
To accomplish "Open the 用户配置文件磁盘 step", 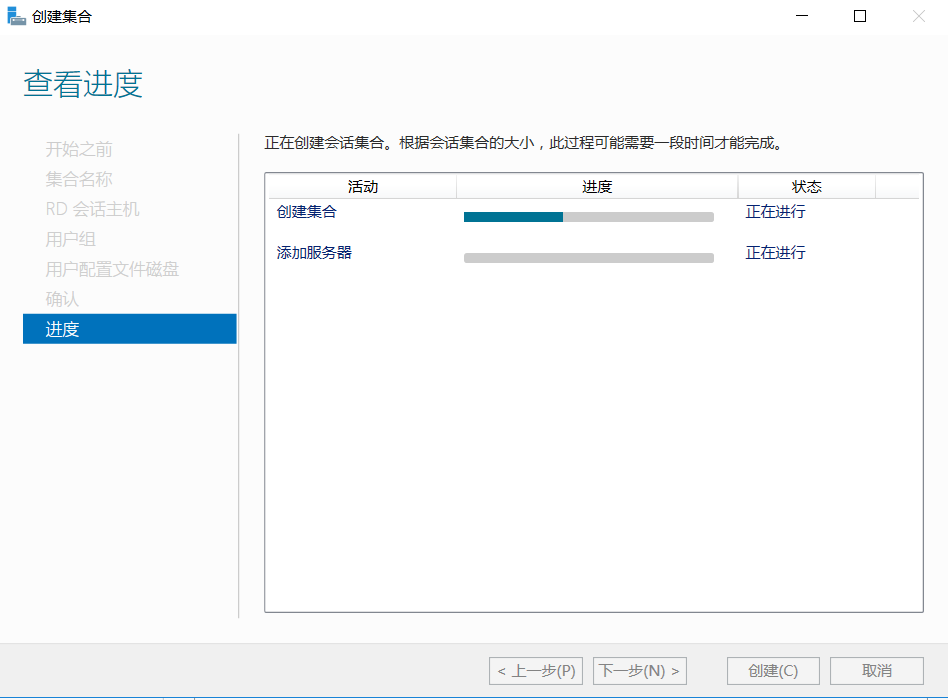I will [x=112, y=269].
